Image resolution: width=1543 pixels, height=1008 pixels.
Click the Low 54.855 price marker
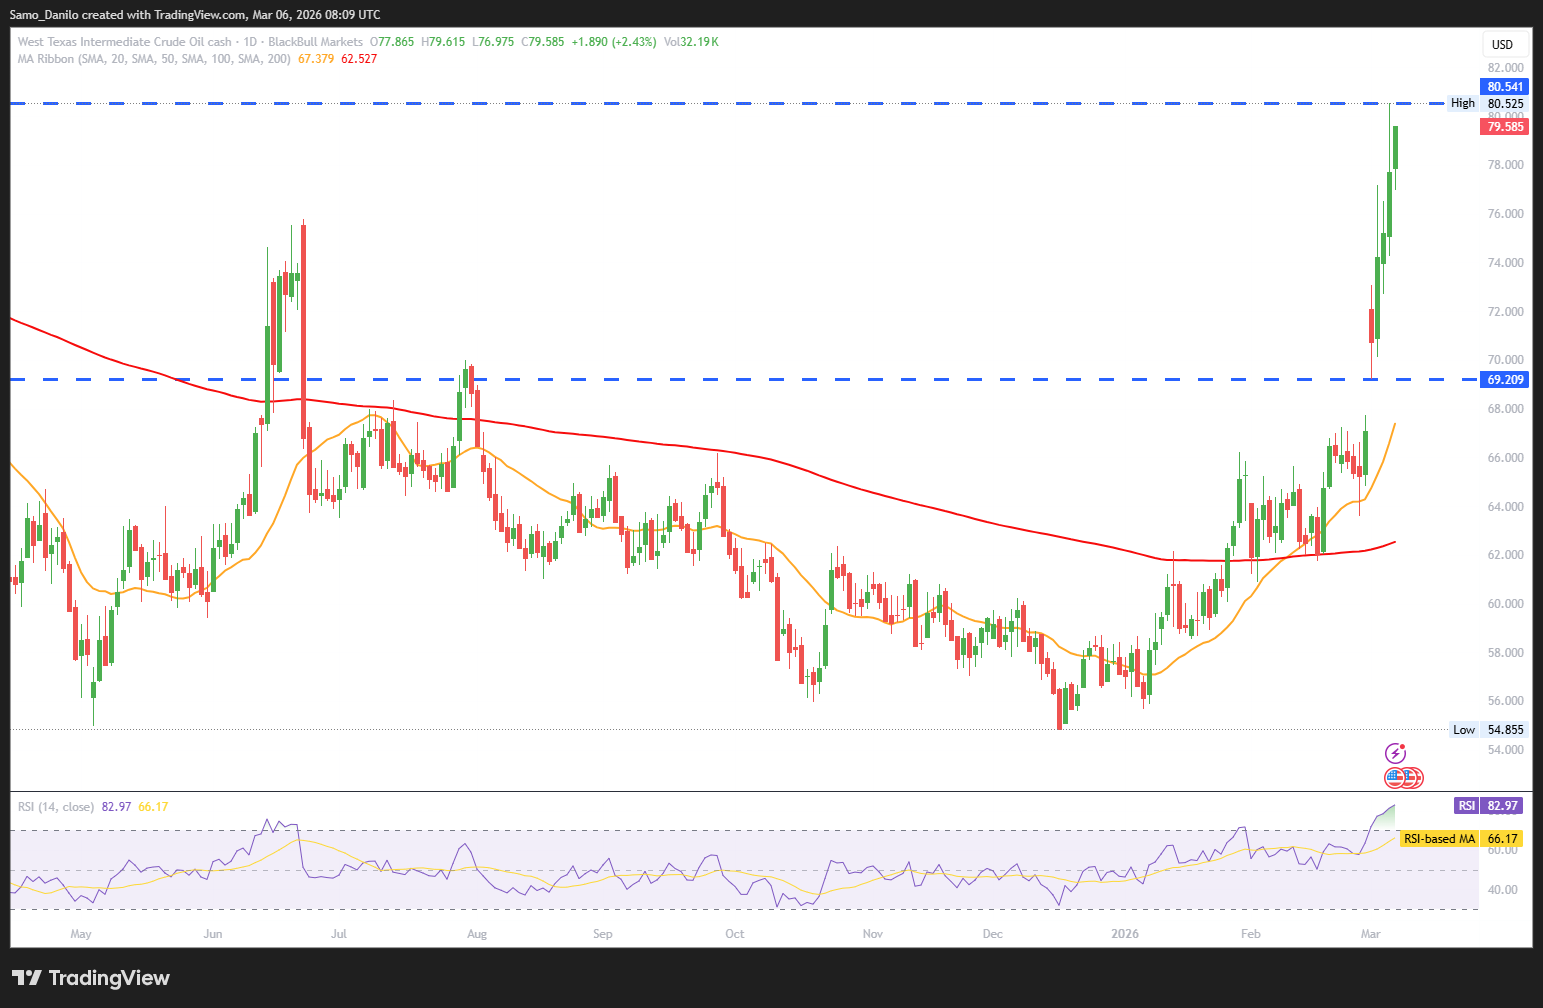1489,730
